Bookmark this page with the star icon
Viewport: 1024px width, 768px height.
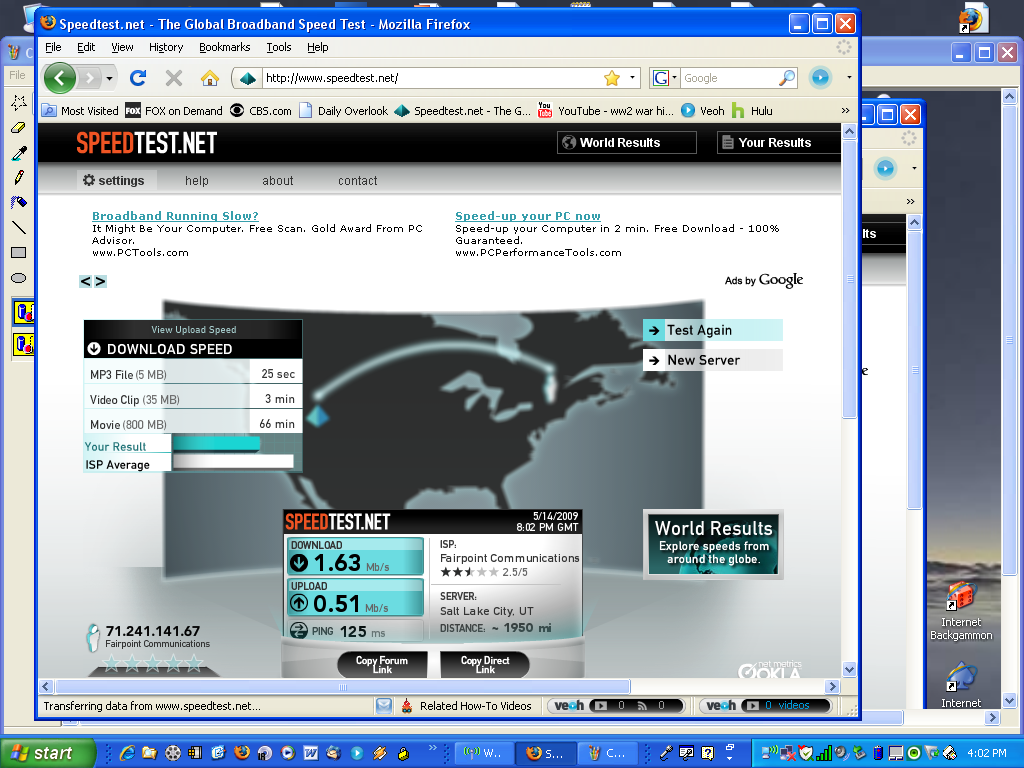[612, 78]
